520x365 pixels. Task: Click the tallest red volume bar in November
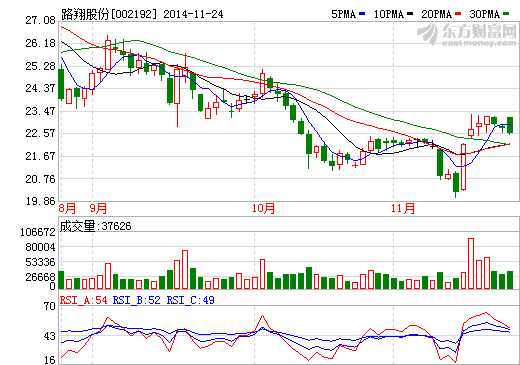pos(471,263)
